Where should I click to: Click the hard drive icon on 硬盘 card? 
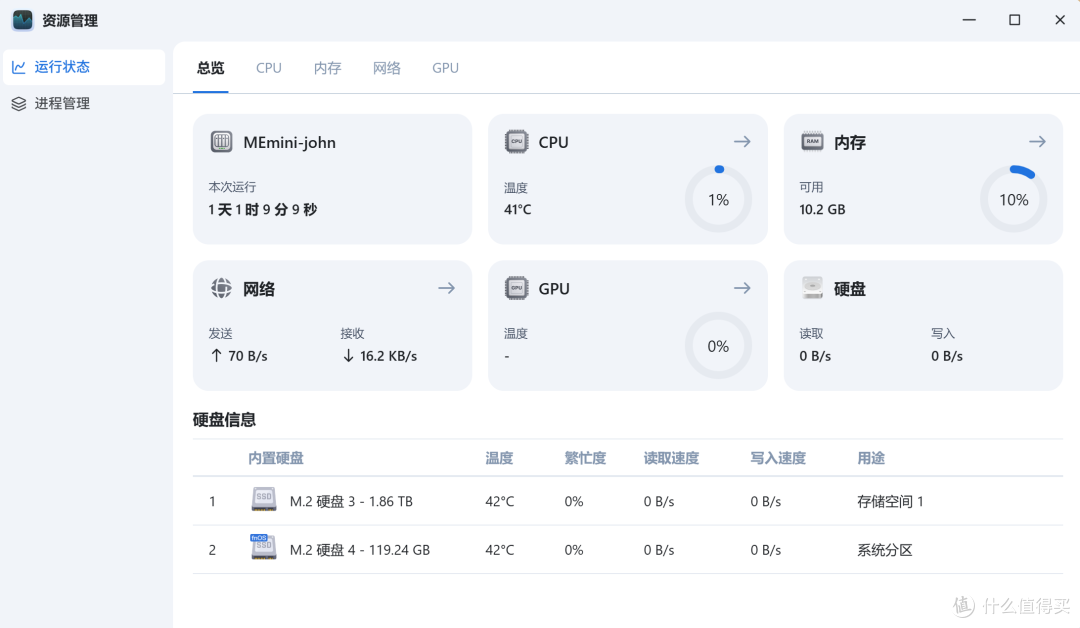coord(812,288)
